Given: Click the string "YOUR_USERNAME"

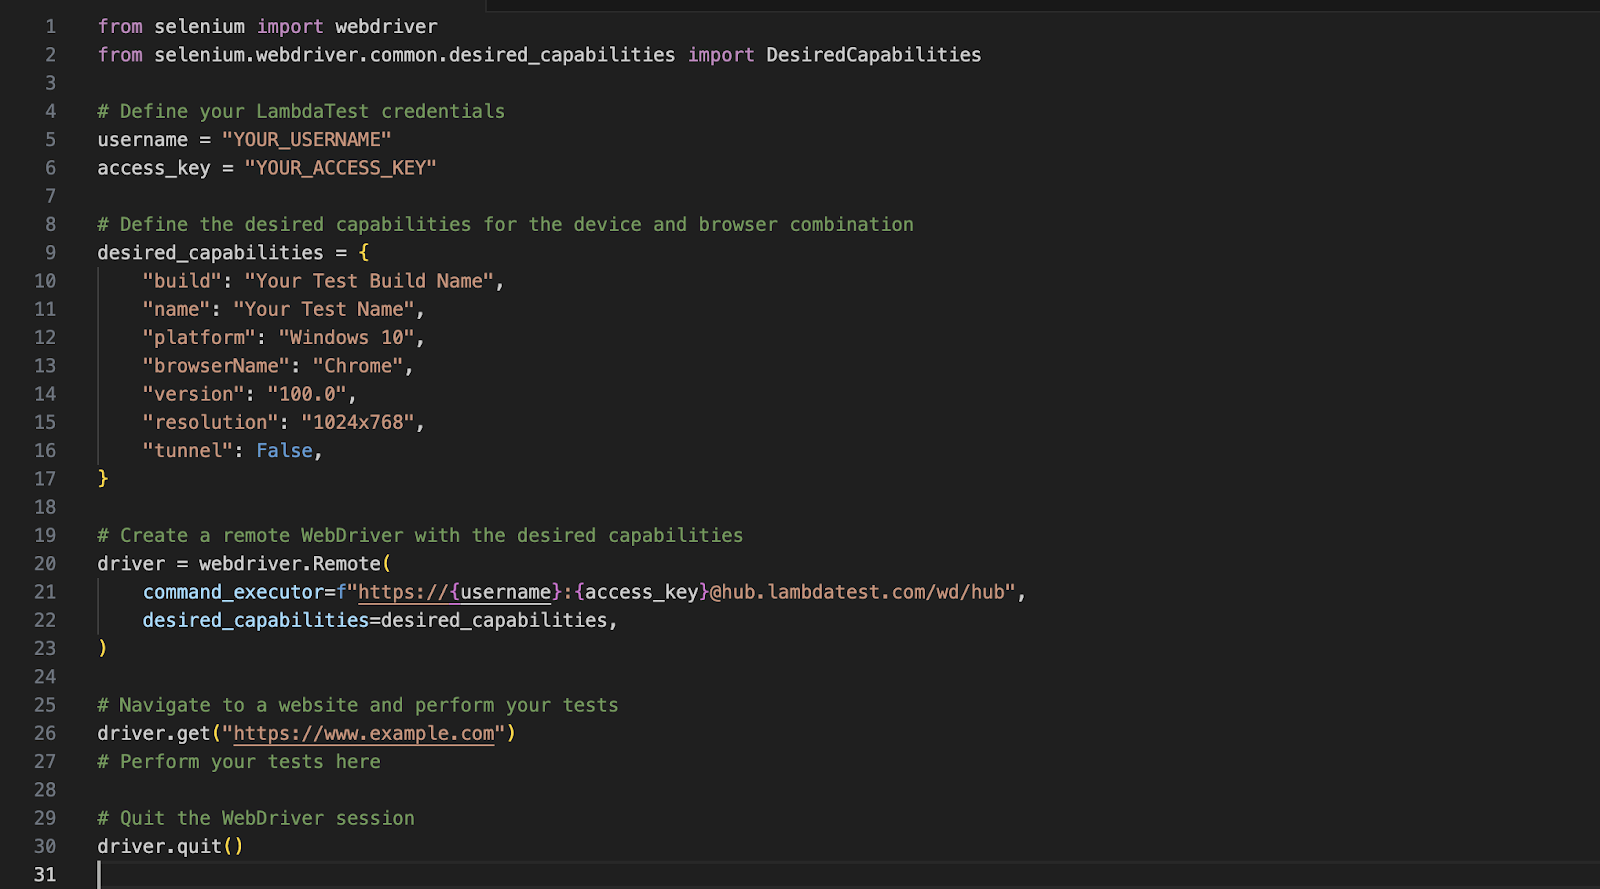Looking at the screenshot, I should click(306, 139).
